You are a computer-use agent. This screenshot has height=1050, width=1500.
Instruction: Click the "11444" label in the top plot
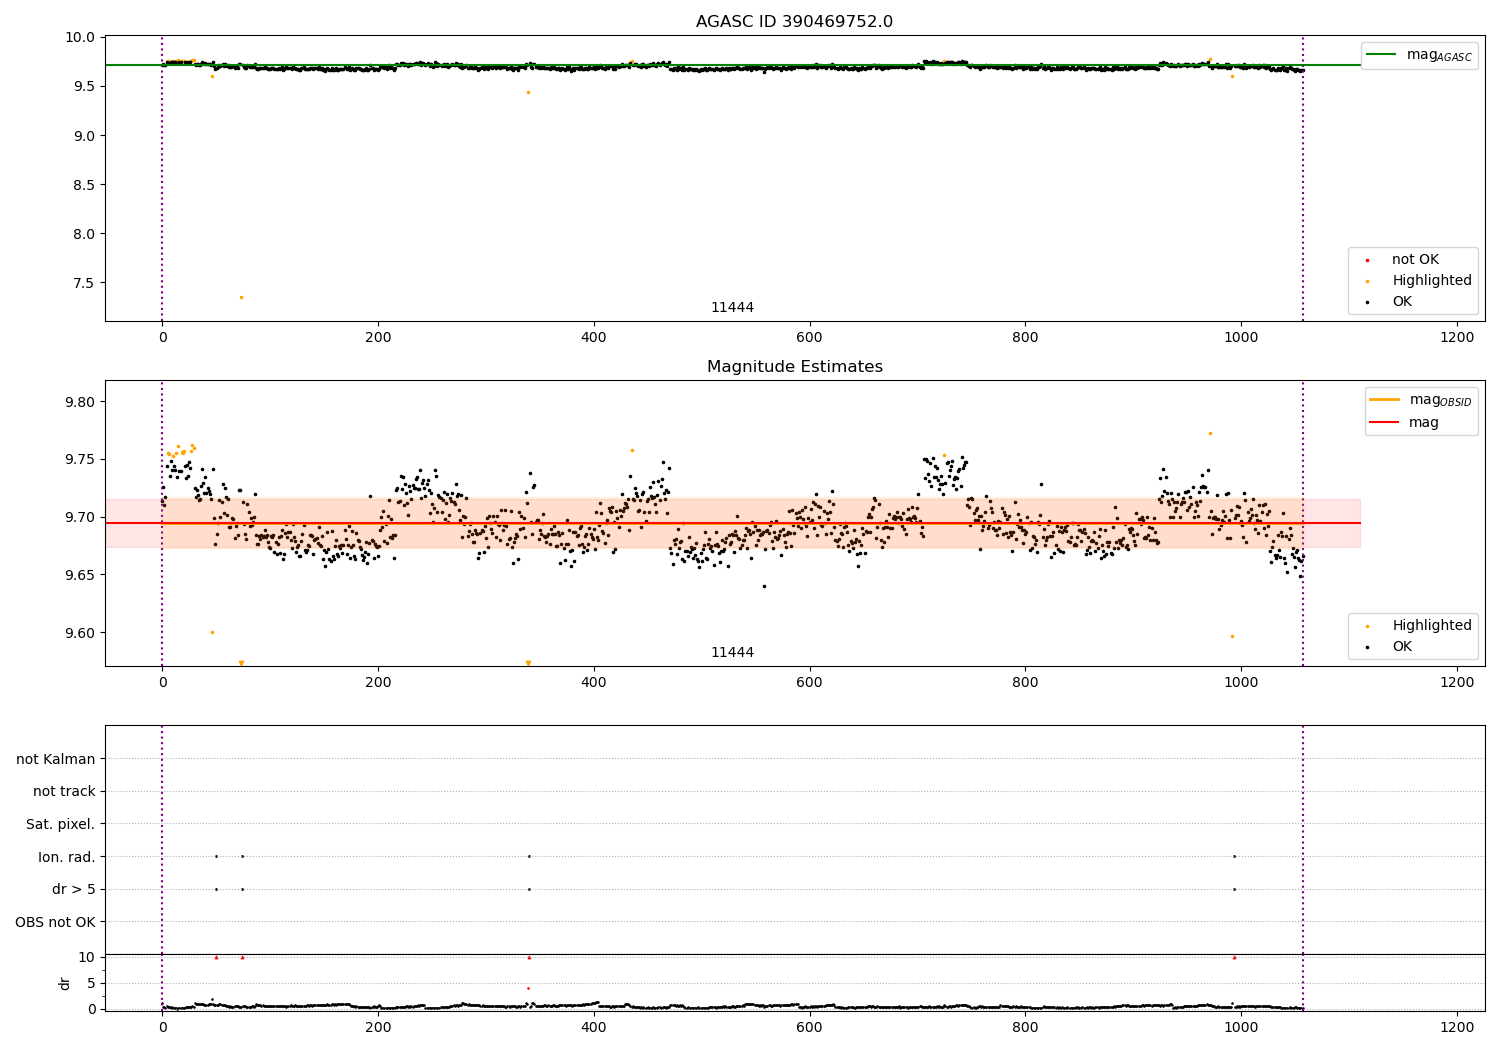click(x=732, y=308)
